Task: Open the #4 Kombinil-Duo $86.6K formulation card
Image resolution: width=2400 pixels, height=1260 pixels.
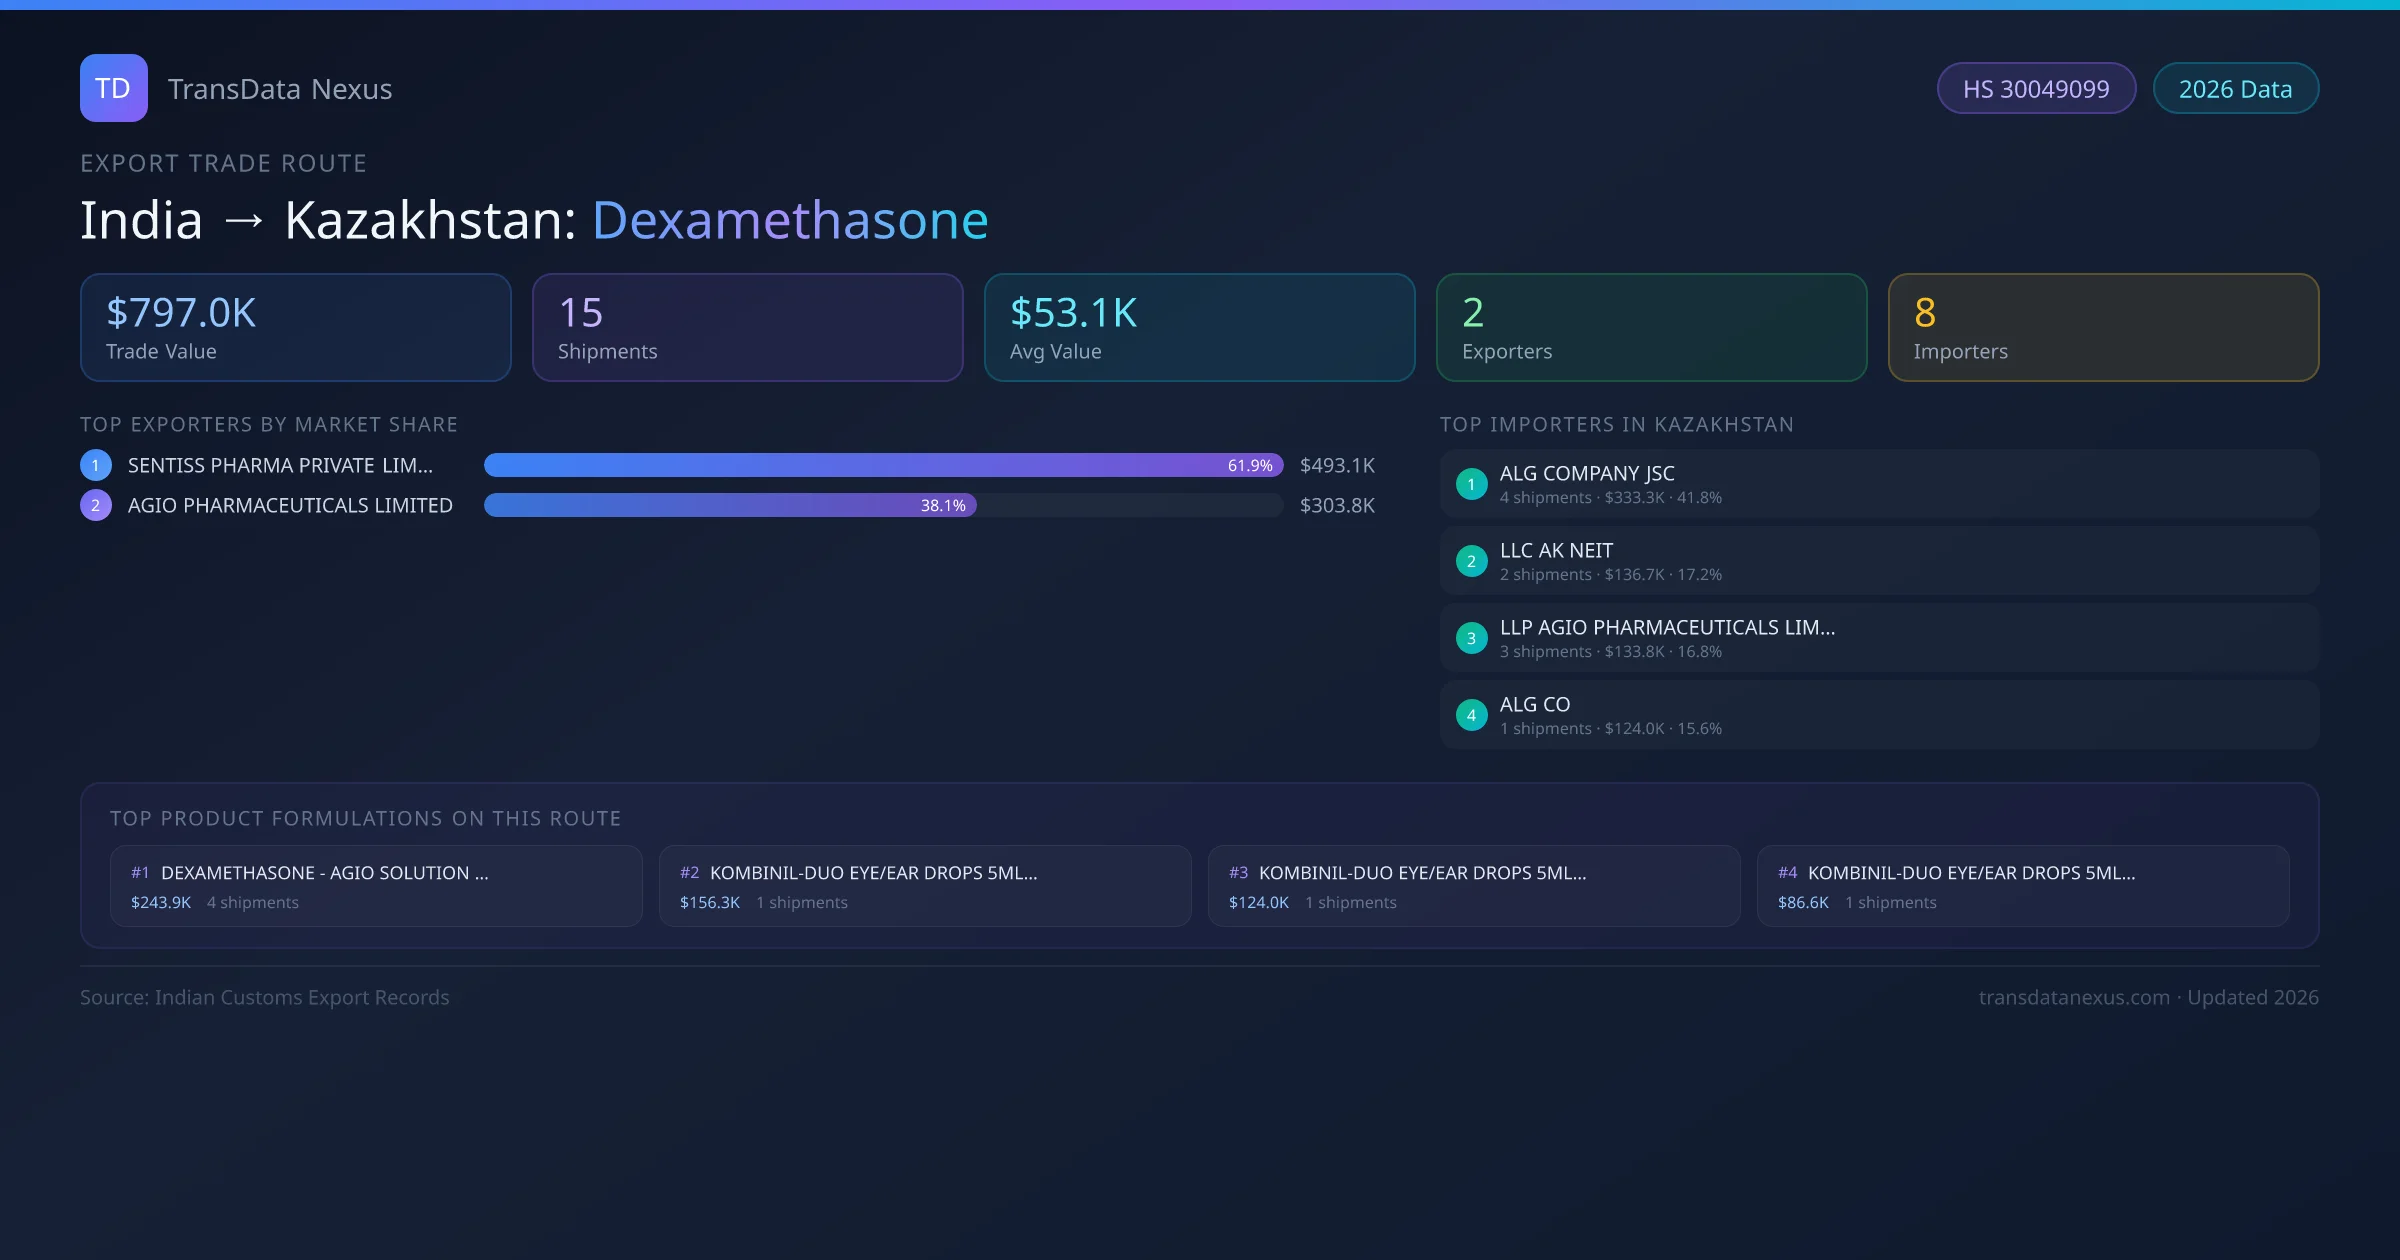Action: (x=2022, y=886)
